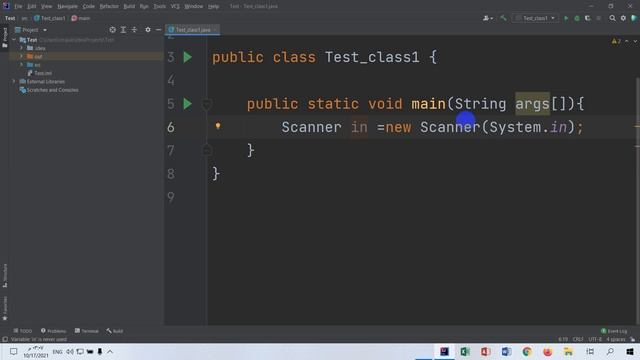The height and width of the screenshot is (360, 640).
Task: Open the Project view dropdown
Action: coord(31,30)
